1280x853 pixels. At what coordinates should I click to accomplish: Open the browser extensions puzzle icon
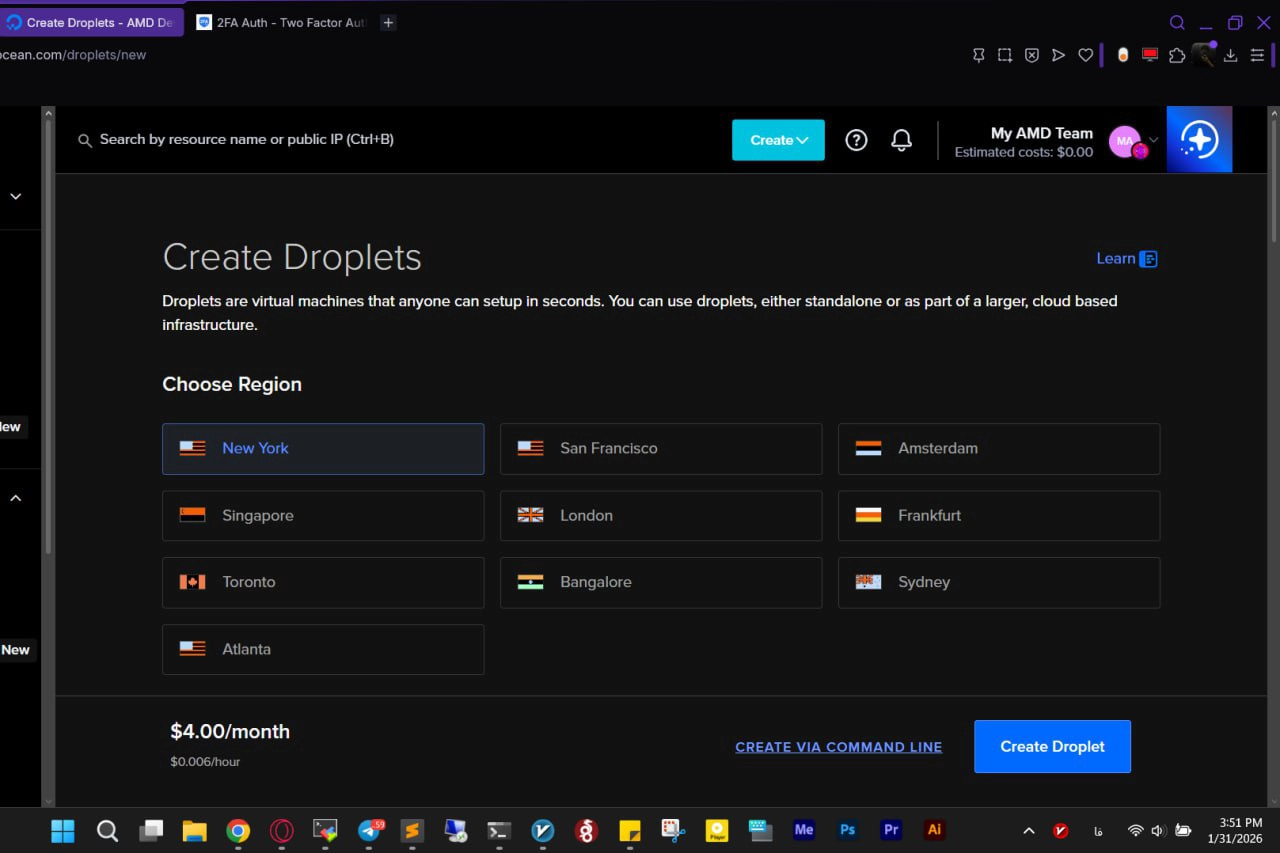coord(1177,55)
